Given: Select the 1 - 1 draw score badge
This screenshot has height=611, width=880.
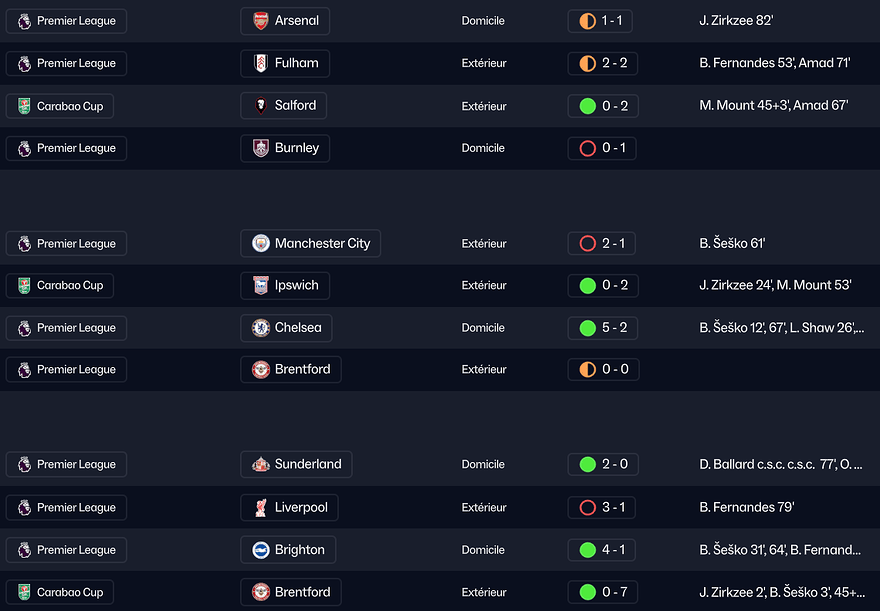Looking at the screenshot, I should (601, 21).
